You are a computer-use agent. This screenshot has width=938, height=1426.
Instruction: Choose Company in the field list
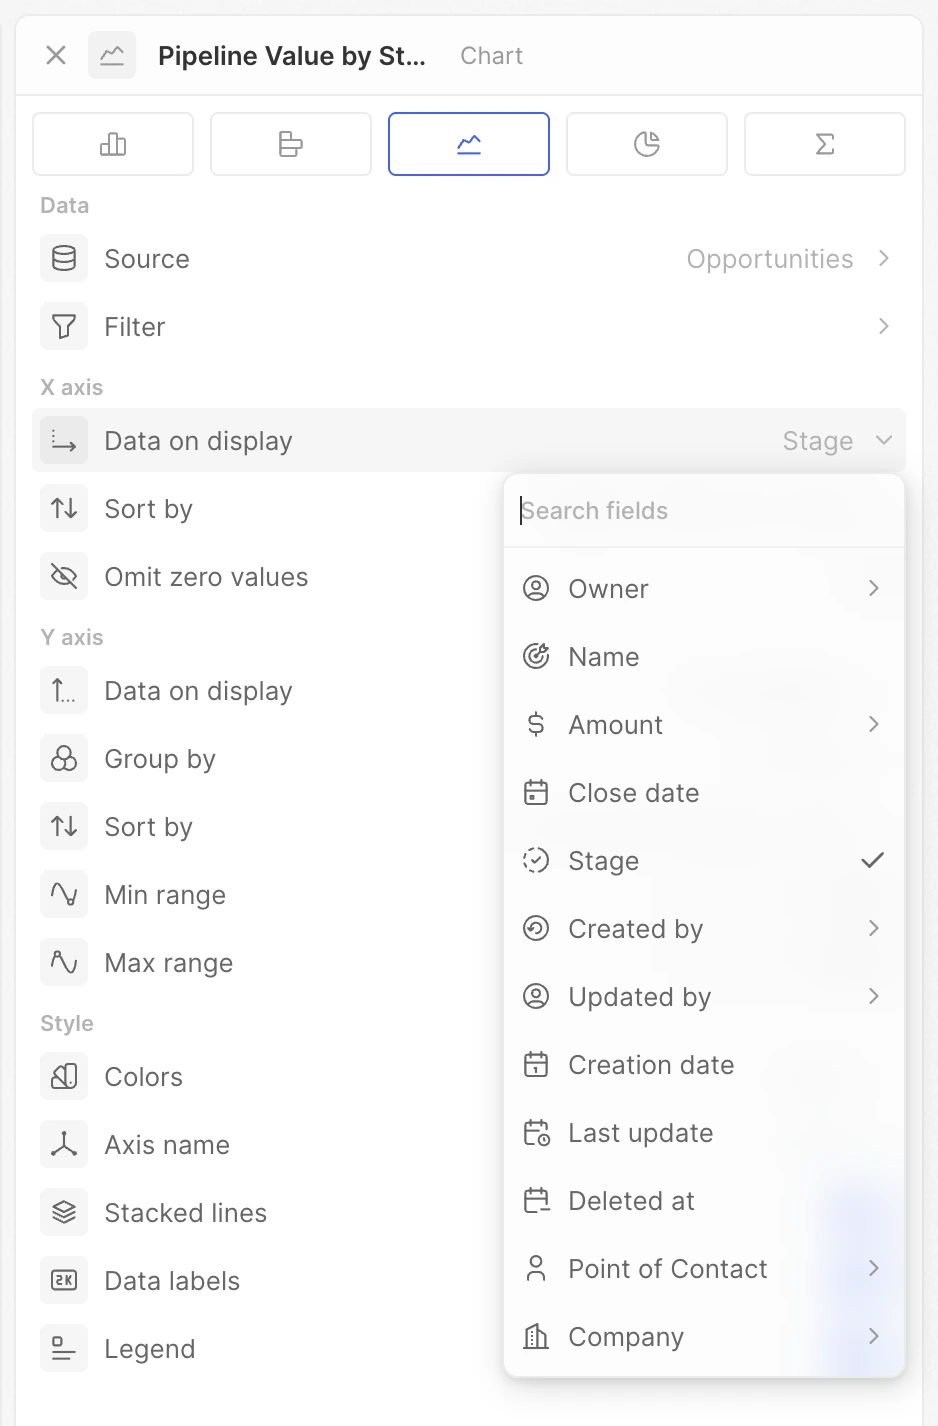[x=704, y=1336]
